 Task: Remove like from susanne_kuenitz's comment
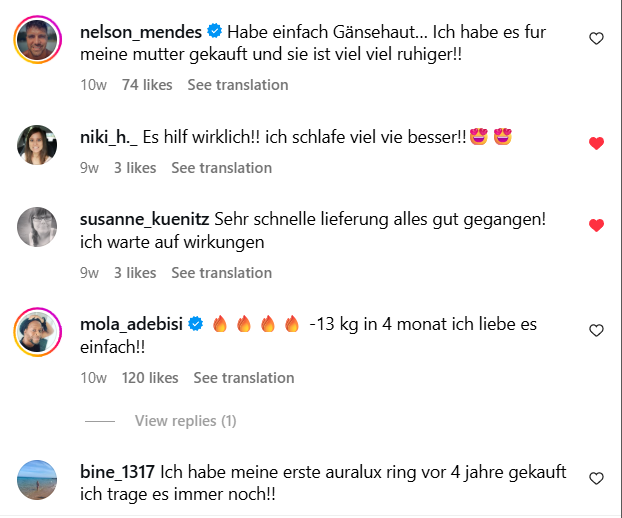pyautogui.click(x=597, y=225)
